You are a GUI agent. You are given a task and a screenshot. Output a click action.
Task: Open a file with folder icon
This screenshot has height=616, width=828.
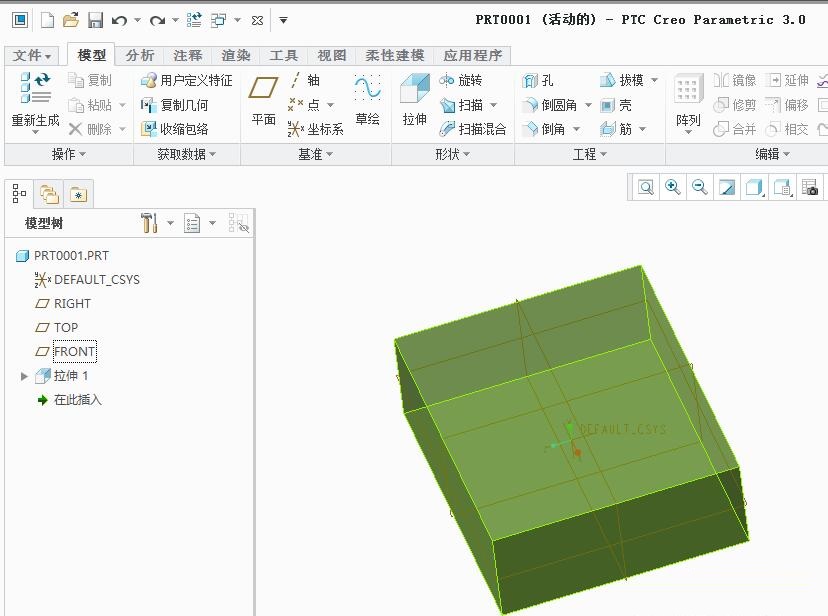pyautogui.click(x=71, y=21)
